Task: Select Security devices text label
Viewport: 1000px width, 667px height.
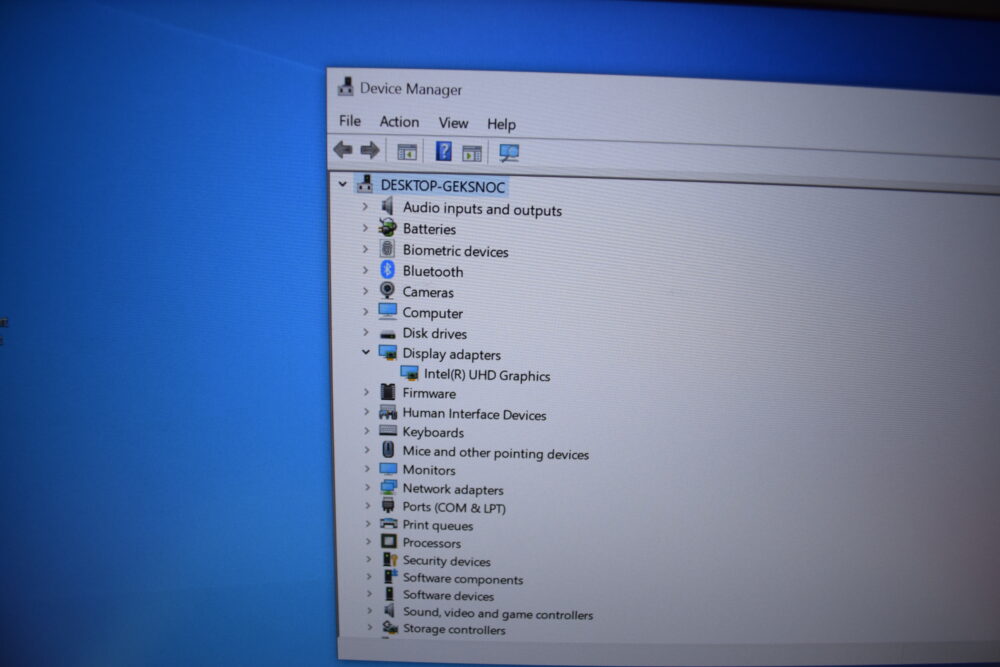Action: coord(446,561)
